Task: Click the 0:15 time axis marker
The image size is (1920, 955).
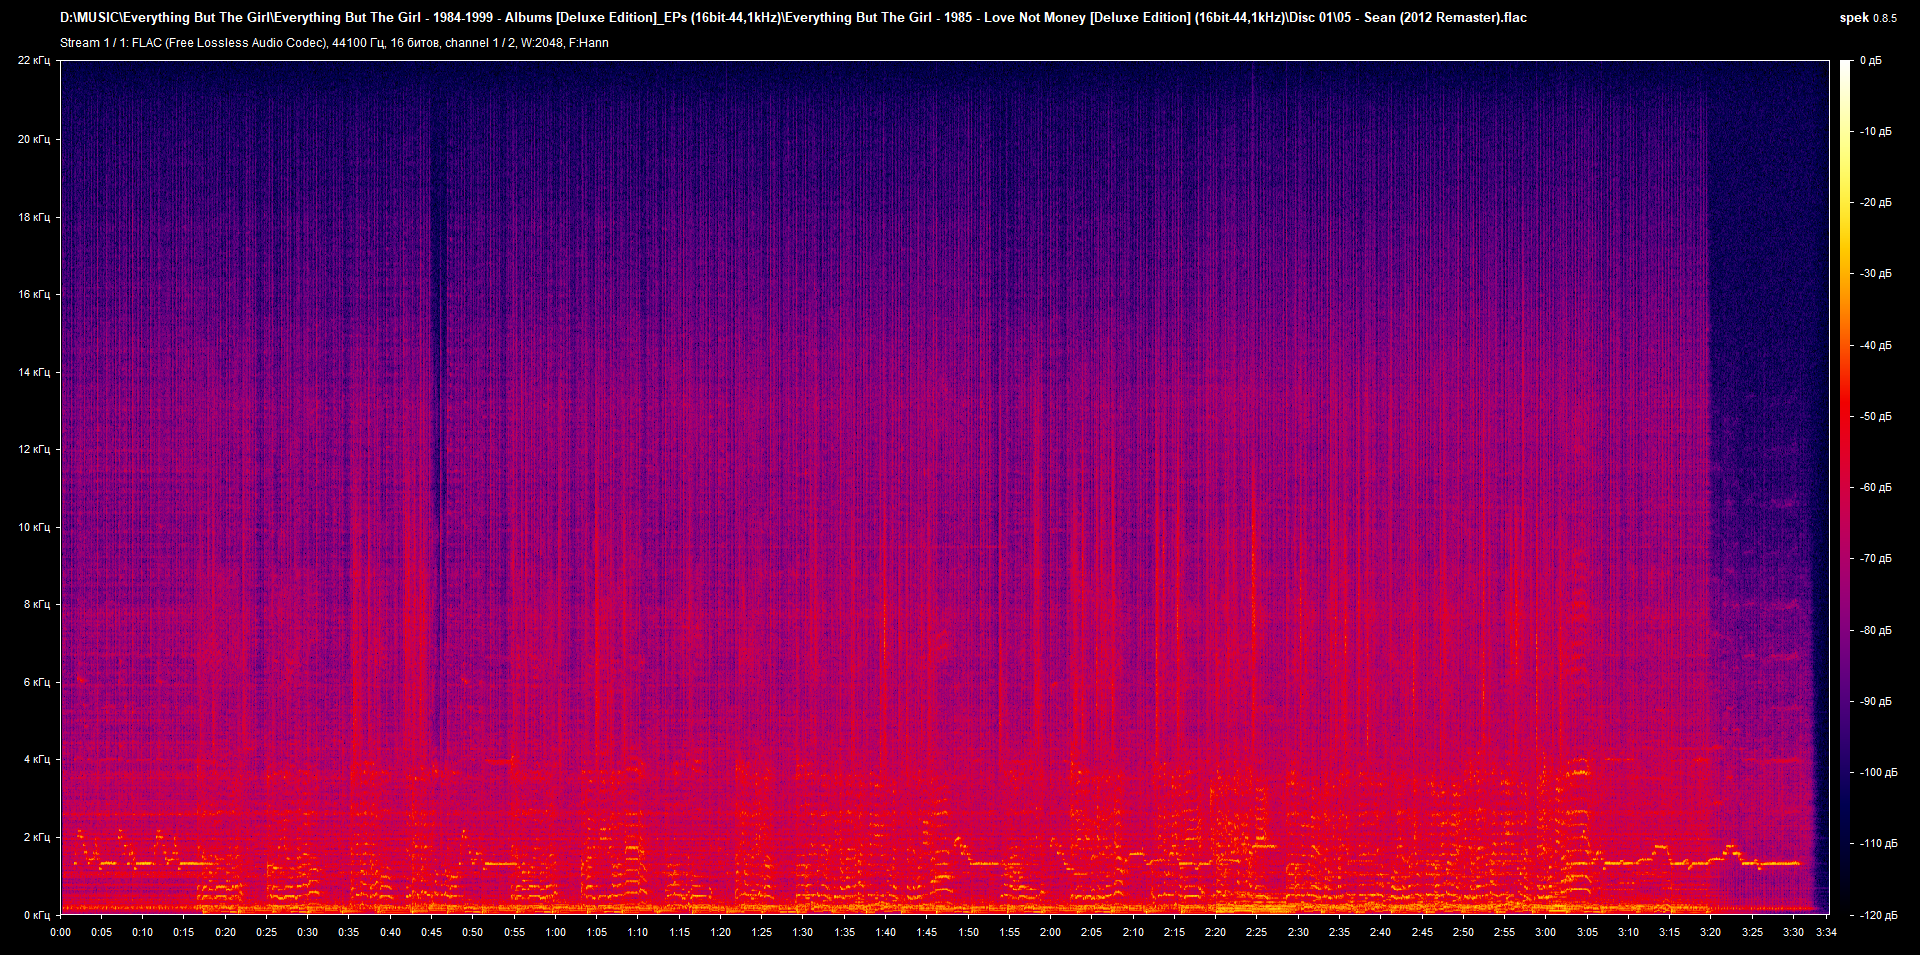Action: [183, 932]
